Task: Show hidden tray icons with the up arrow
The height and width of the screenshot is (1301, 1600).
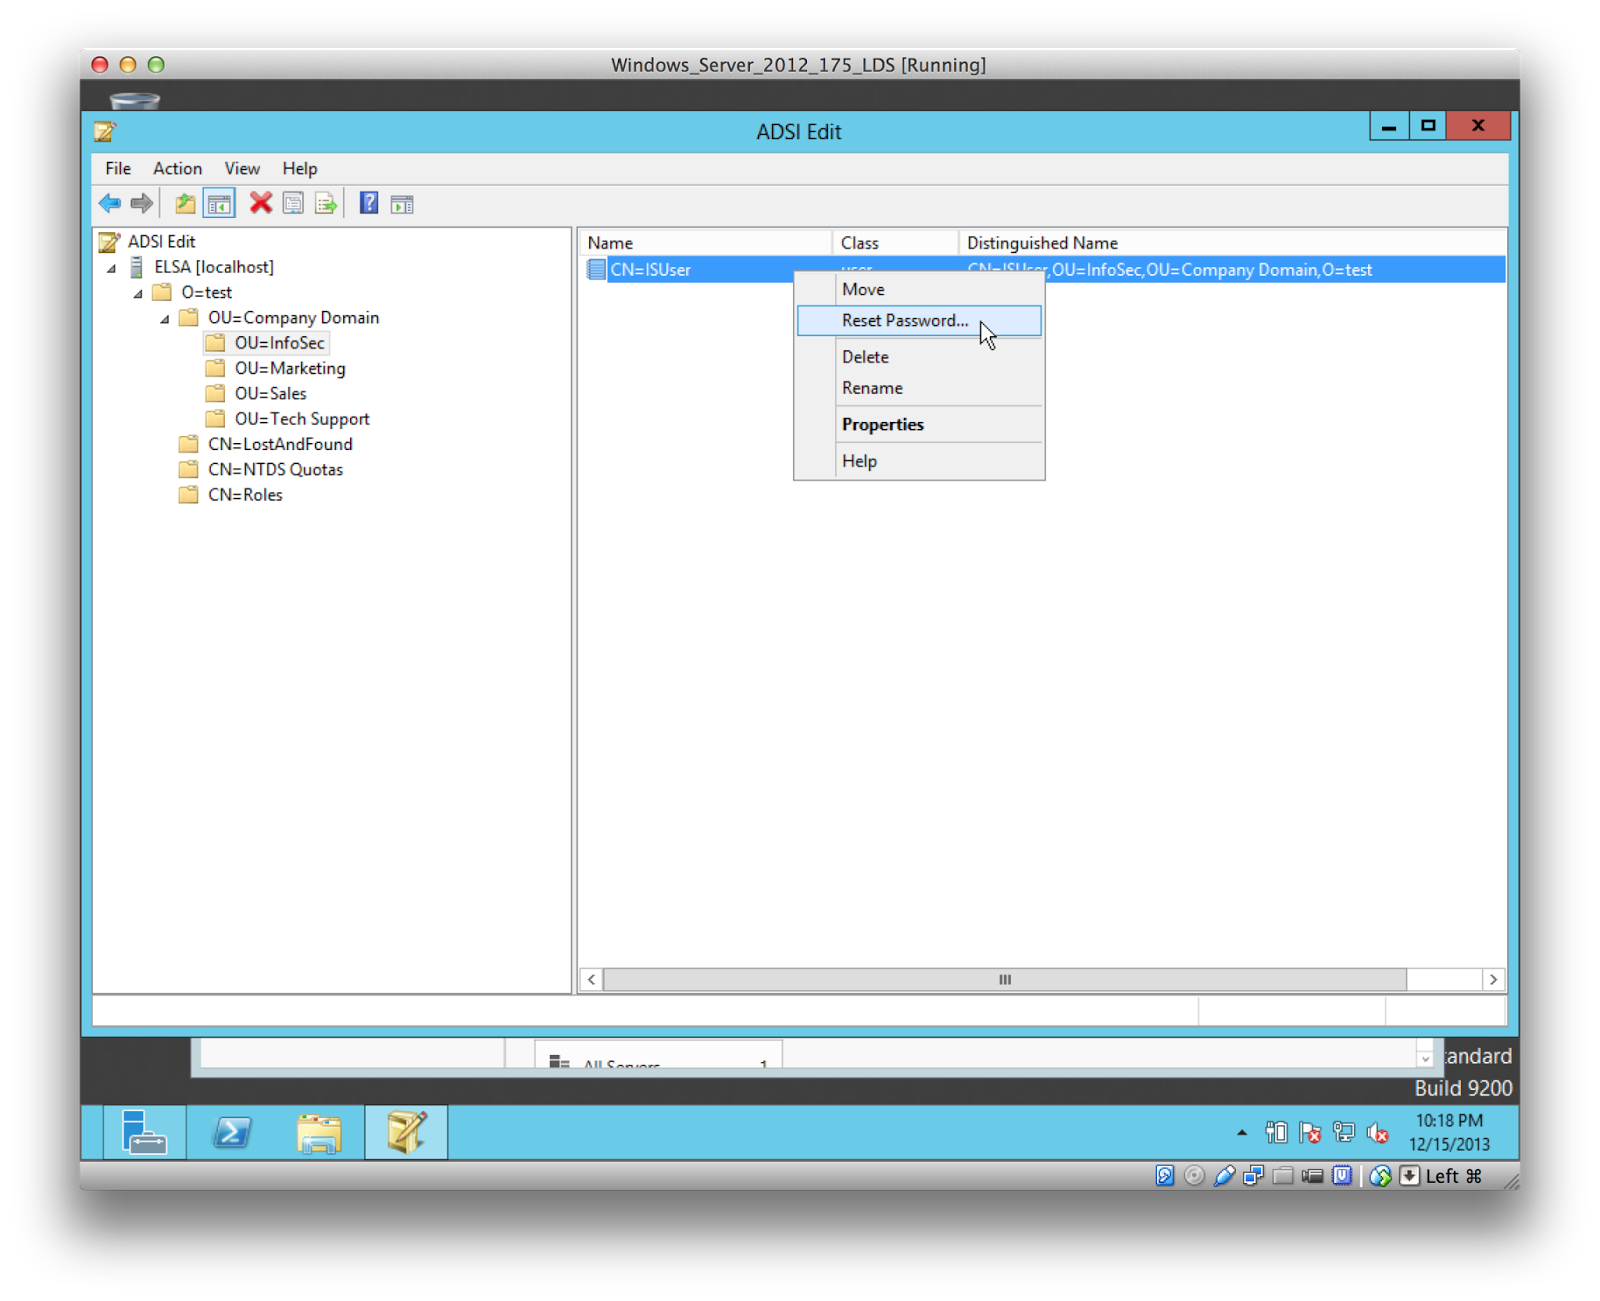Action: (1242, 1133)
